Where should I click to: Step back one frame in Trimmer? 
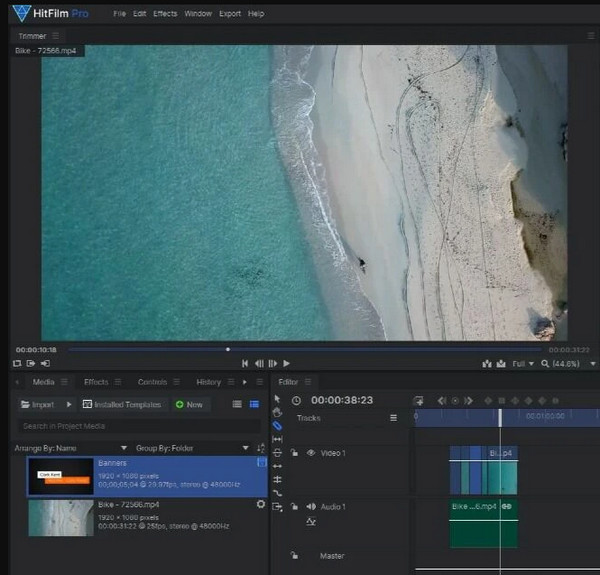click(x=259, y=363)
